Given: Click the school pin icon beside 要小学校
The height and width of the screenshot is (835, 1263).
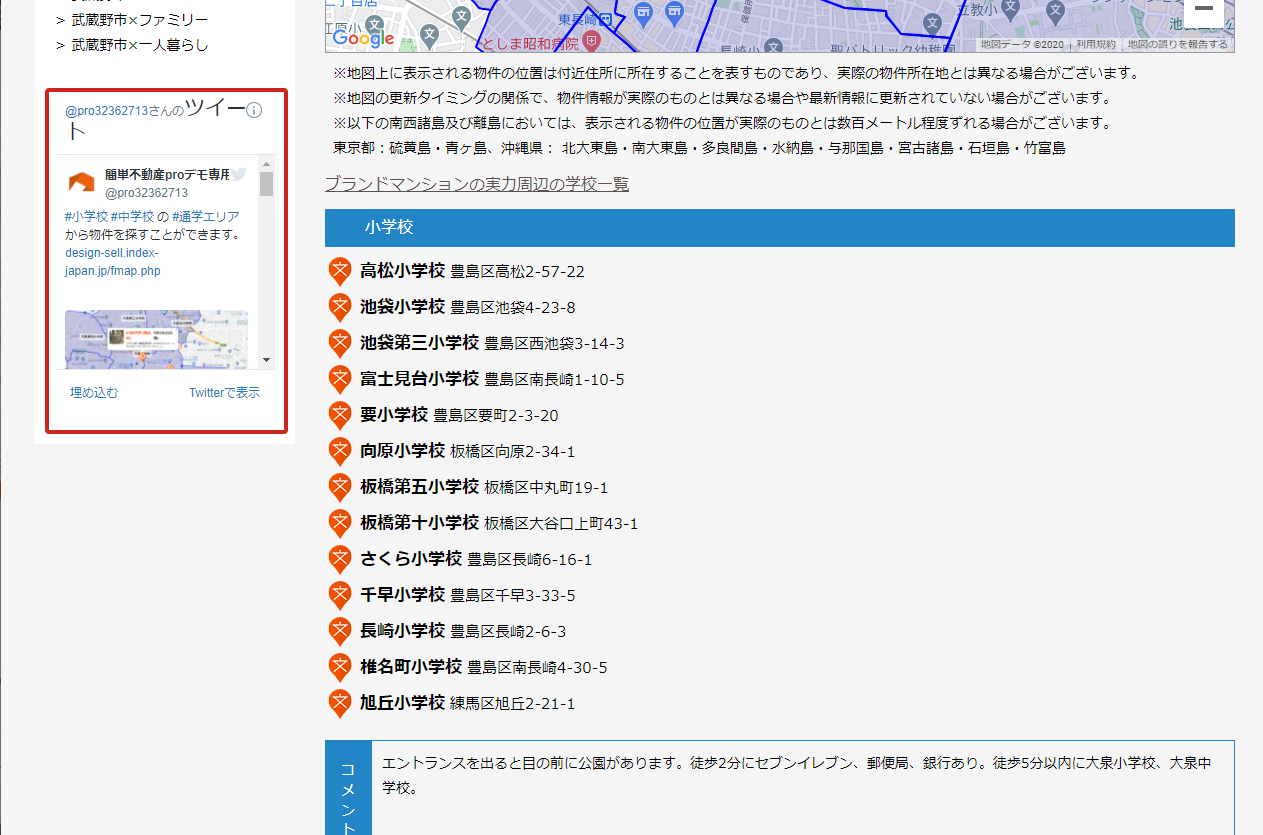Looking at the screenshot, I should (340, 415).
